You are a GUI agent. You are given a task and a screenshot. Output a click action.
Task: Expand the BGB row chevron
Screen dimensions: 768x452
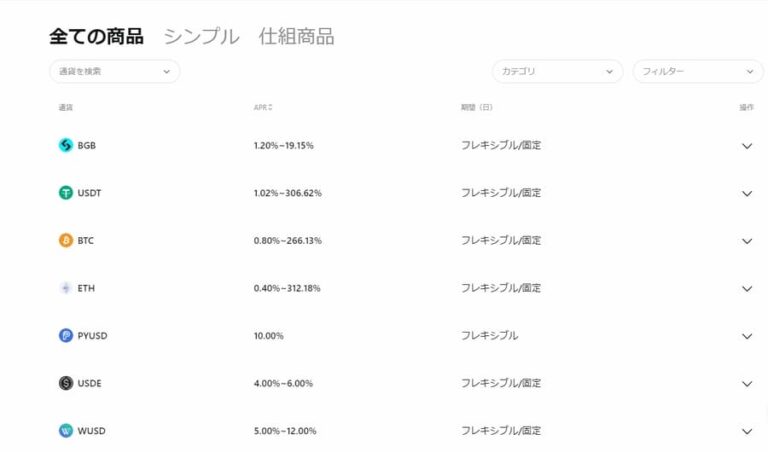(746, 146)
